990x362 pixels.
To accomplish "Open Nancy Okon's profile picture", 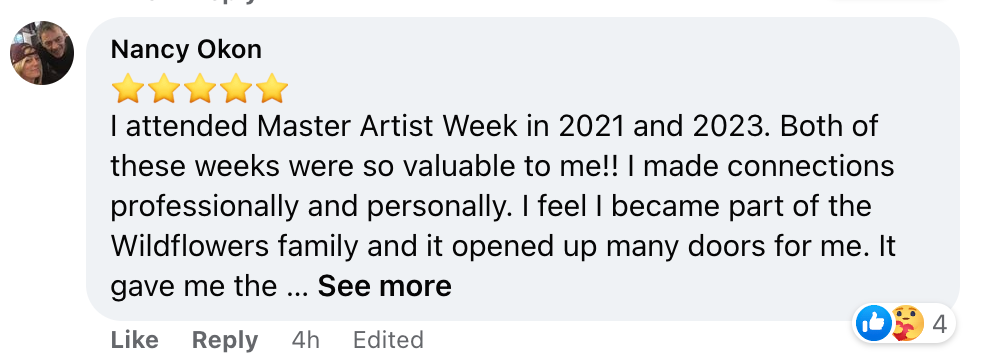I will pos(42,52).
